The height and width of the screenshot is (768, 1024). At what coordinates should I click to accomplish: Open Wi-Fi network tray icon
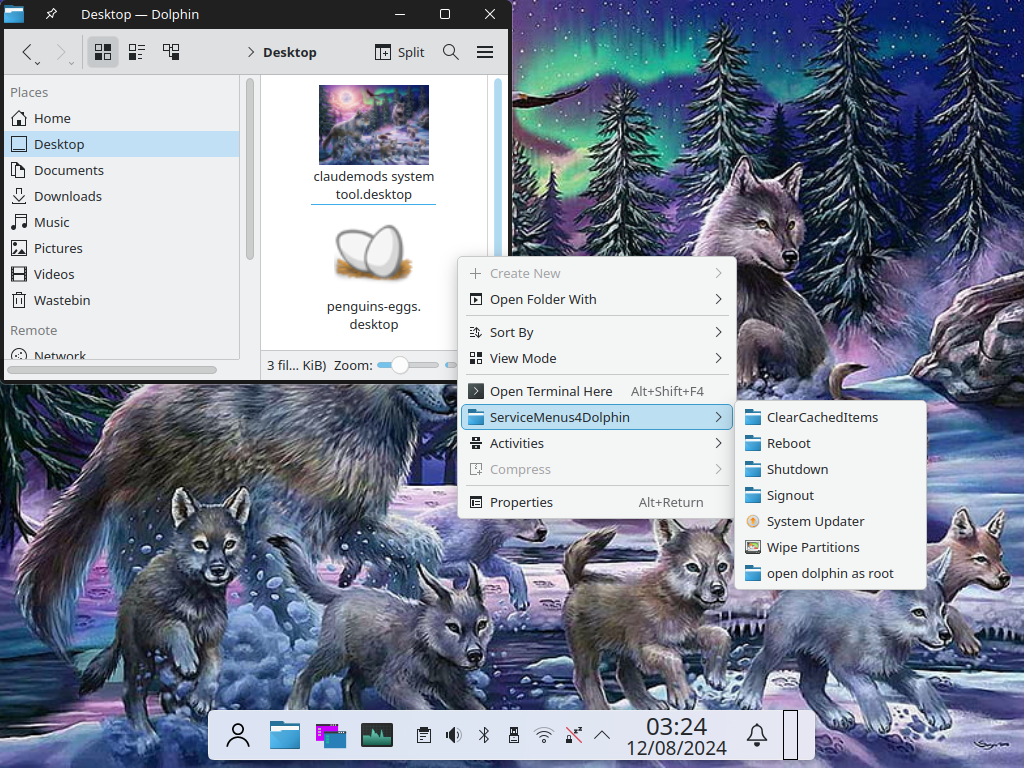[x=543, y=735]
